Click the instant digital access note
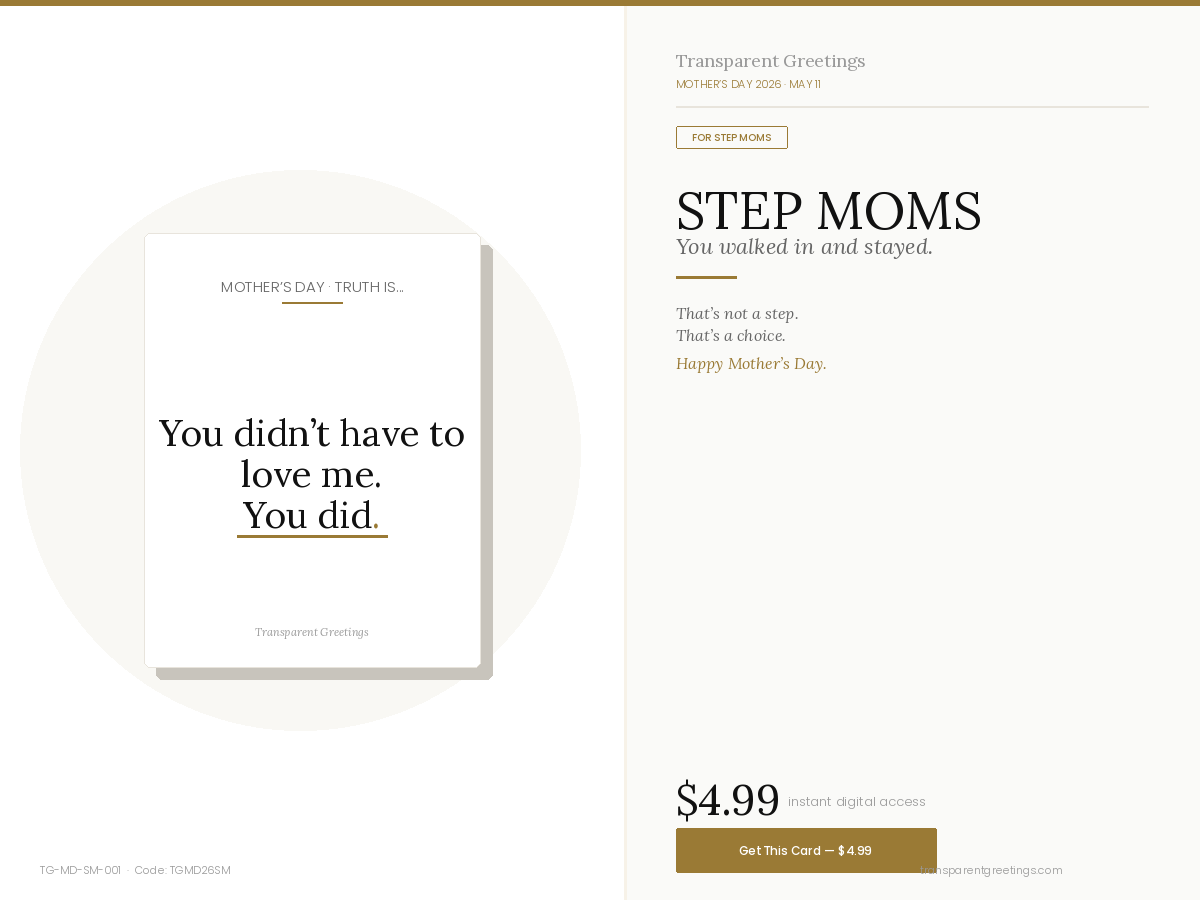The width and height of the screenshot is (1200, 900). tap(856, 801)
